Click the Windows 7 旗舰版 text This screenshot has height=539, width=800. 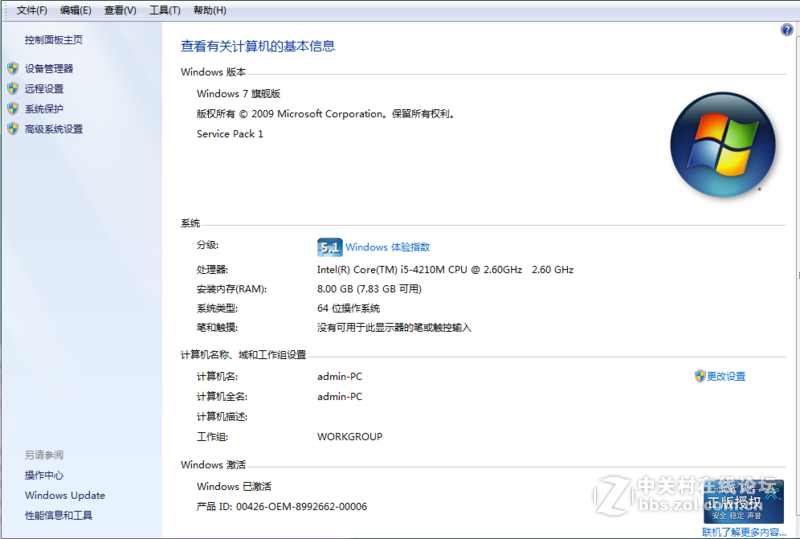point(239,93)
